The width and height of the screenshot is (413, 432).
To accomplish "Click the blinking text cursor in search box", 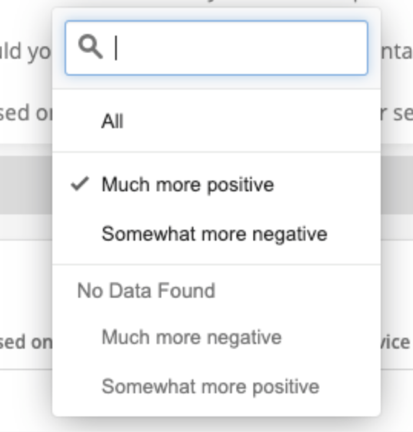I will 116,48.
